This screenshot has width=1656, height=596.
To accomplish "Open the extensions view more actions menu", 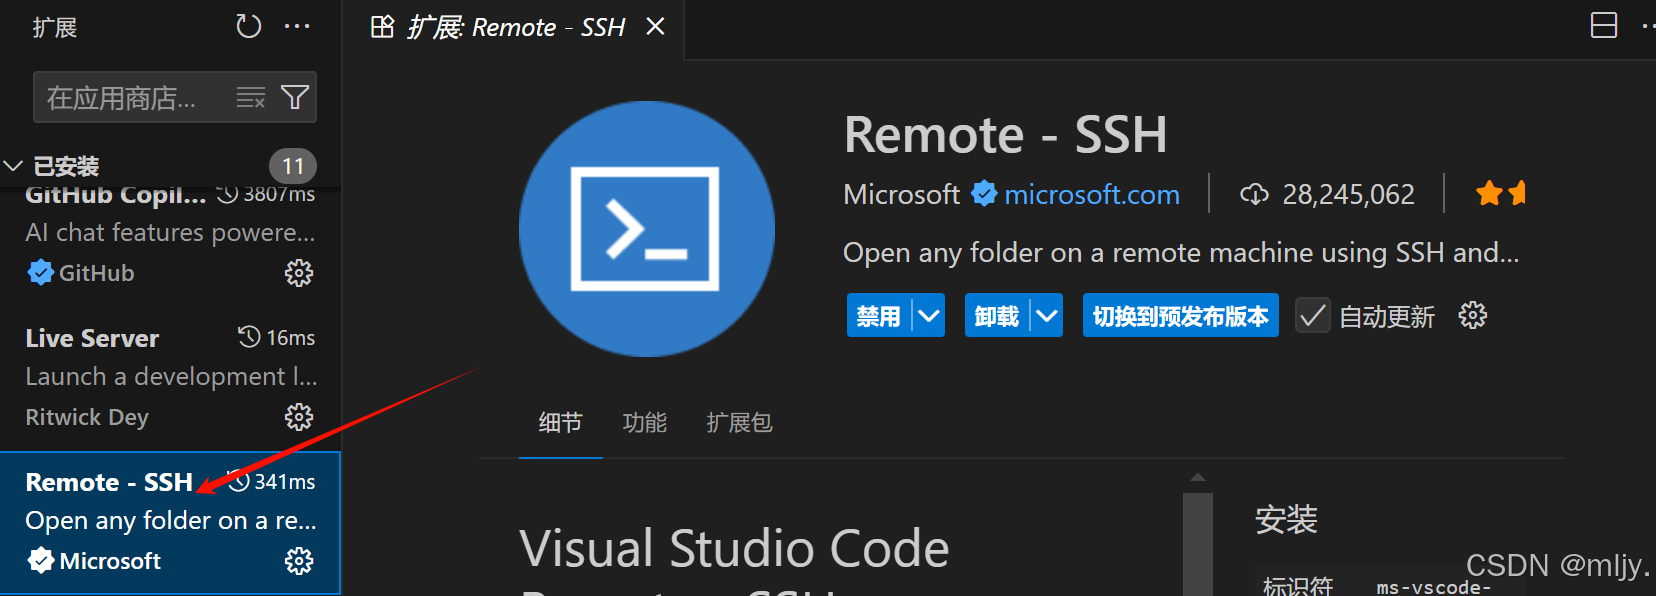I will [297, 27].
